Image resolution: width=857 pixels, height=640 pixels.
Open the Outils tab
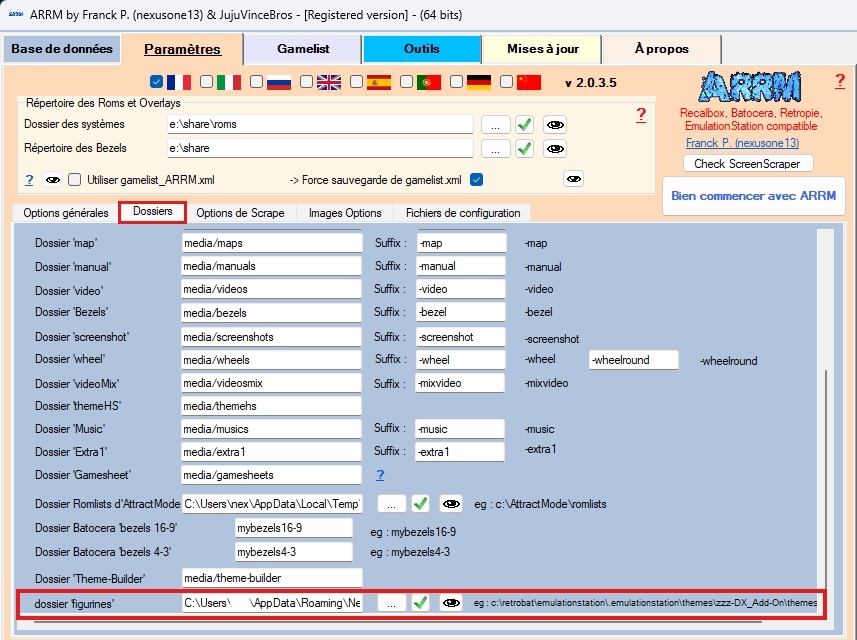[421, 49]
